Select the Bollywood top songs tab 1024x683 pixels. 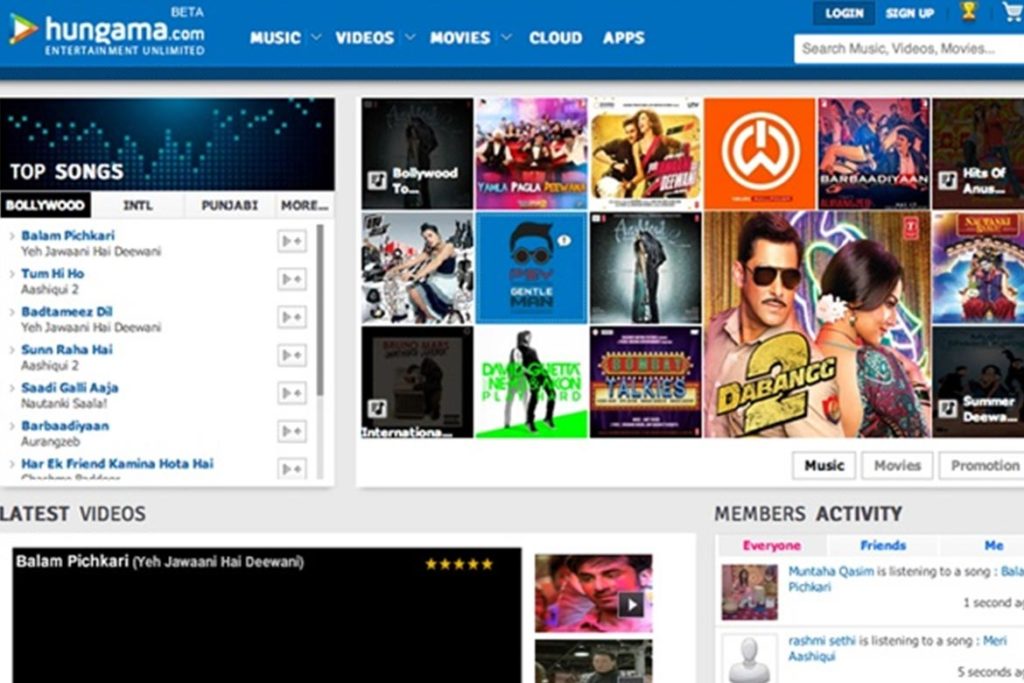45,205
